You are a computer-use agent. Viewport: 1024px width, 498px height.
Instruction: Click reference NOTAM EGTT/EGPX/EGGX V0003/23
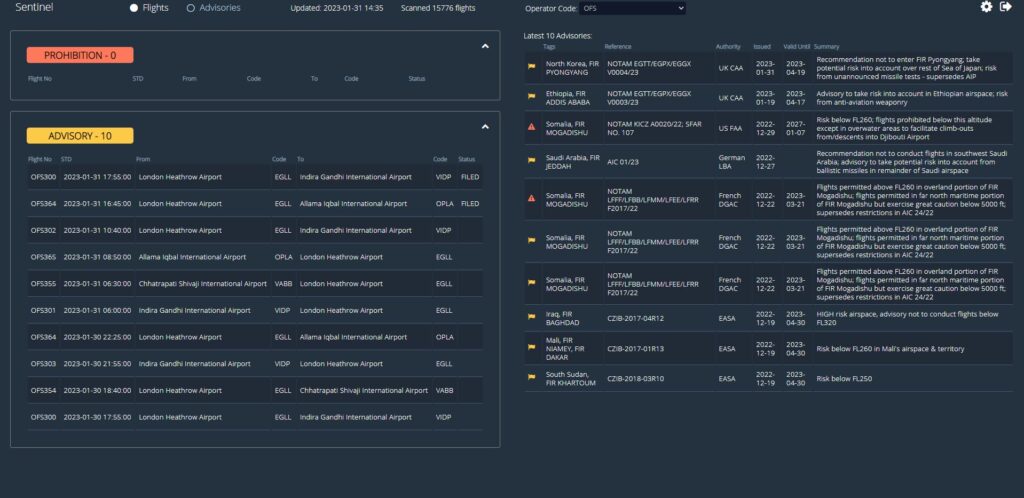649,98
